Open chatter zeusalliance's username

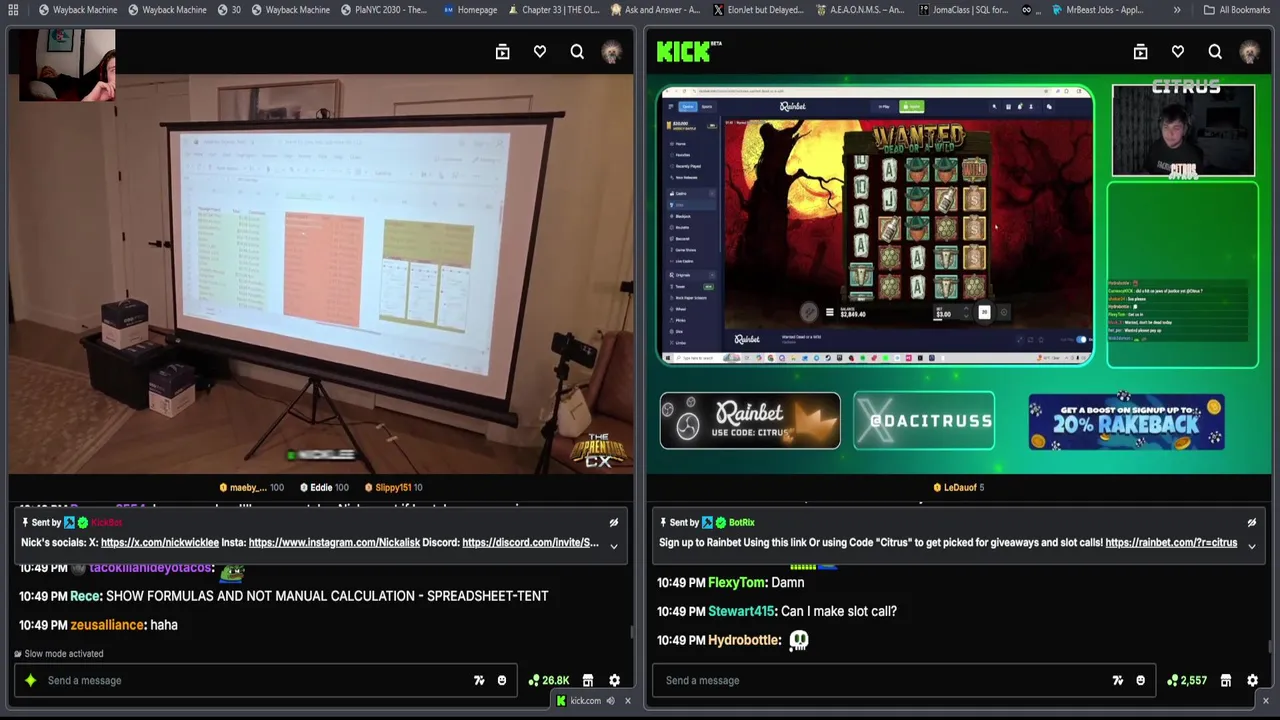tap(107, 625)
